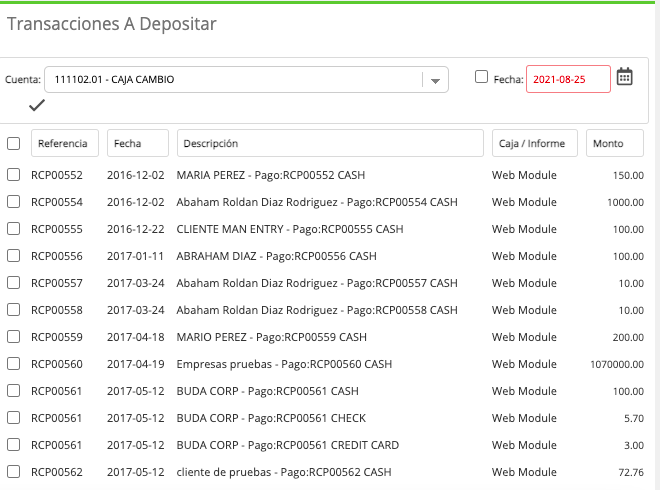Click date 2017-04-19
This screenshot has width=660, height=490.
[136, 364]
